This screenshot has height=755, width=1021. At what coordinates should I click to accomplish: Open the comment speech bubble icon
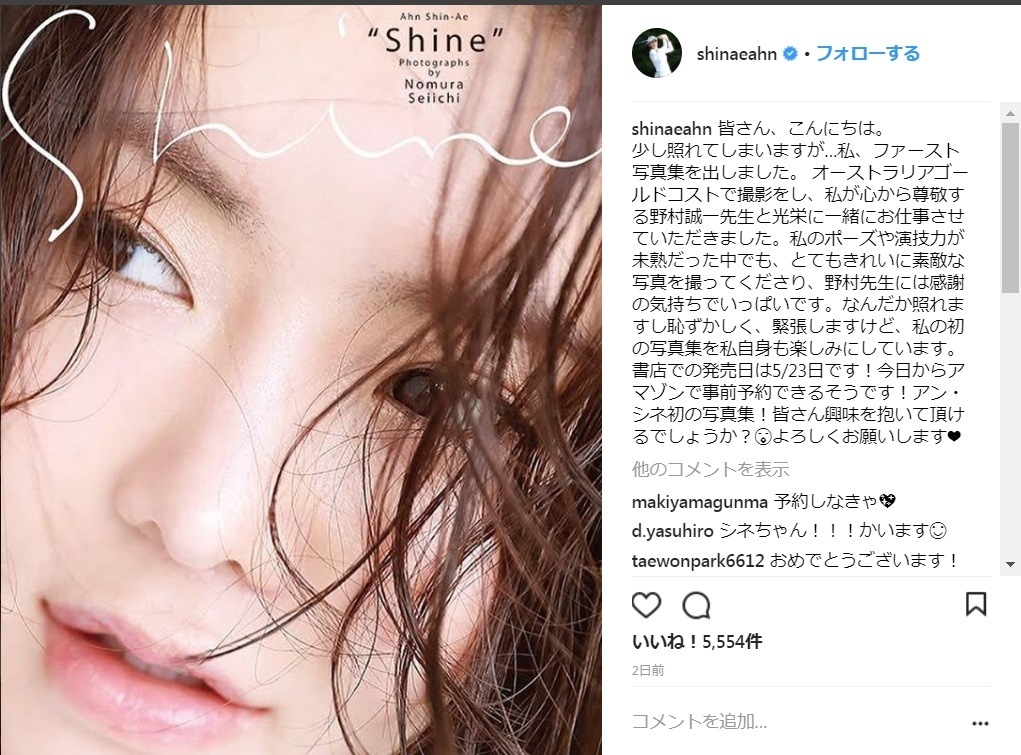[696, 605]
